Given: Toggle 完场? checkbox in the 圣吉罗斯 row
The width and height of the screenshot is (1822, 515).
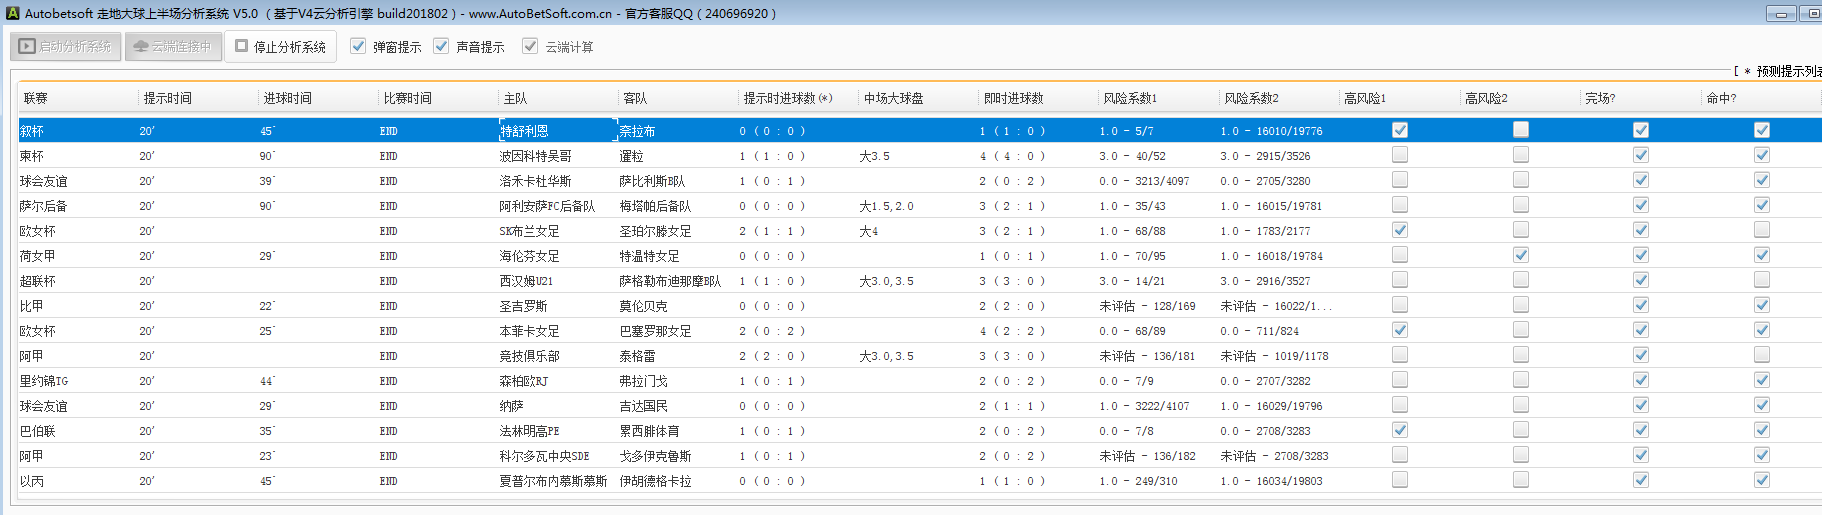Looking at the screenshot, I should click(1641, 305).
